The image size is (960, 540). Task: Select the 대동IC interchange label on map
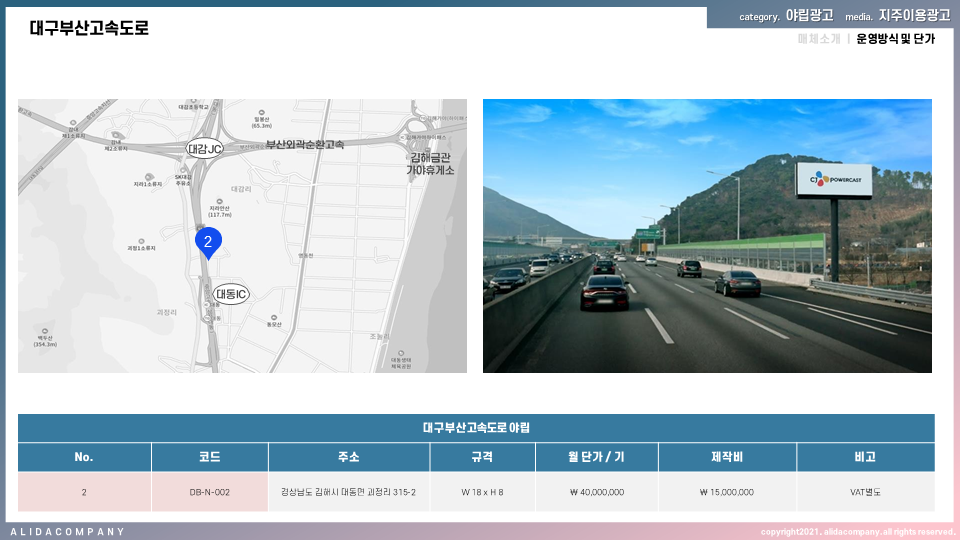(231, 294)
